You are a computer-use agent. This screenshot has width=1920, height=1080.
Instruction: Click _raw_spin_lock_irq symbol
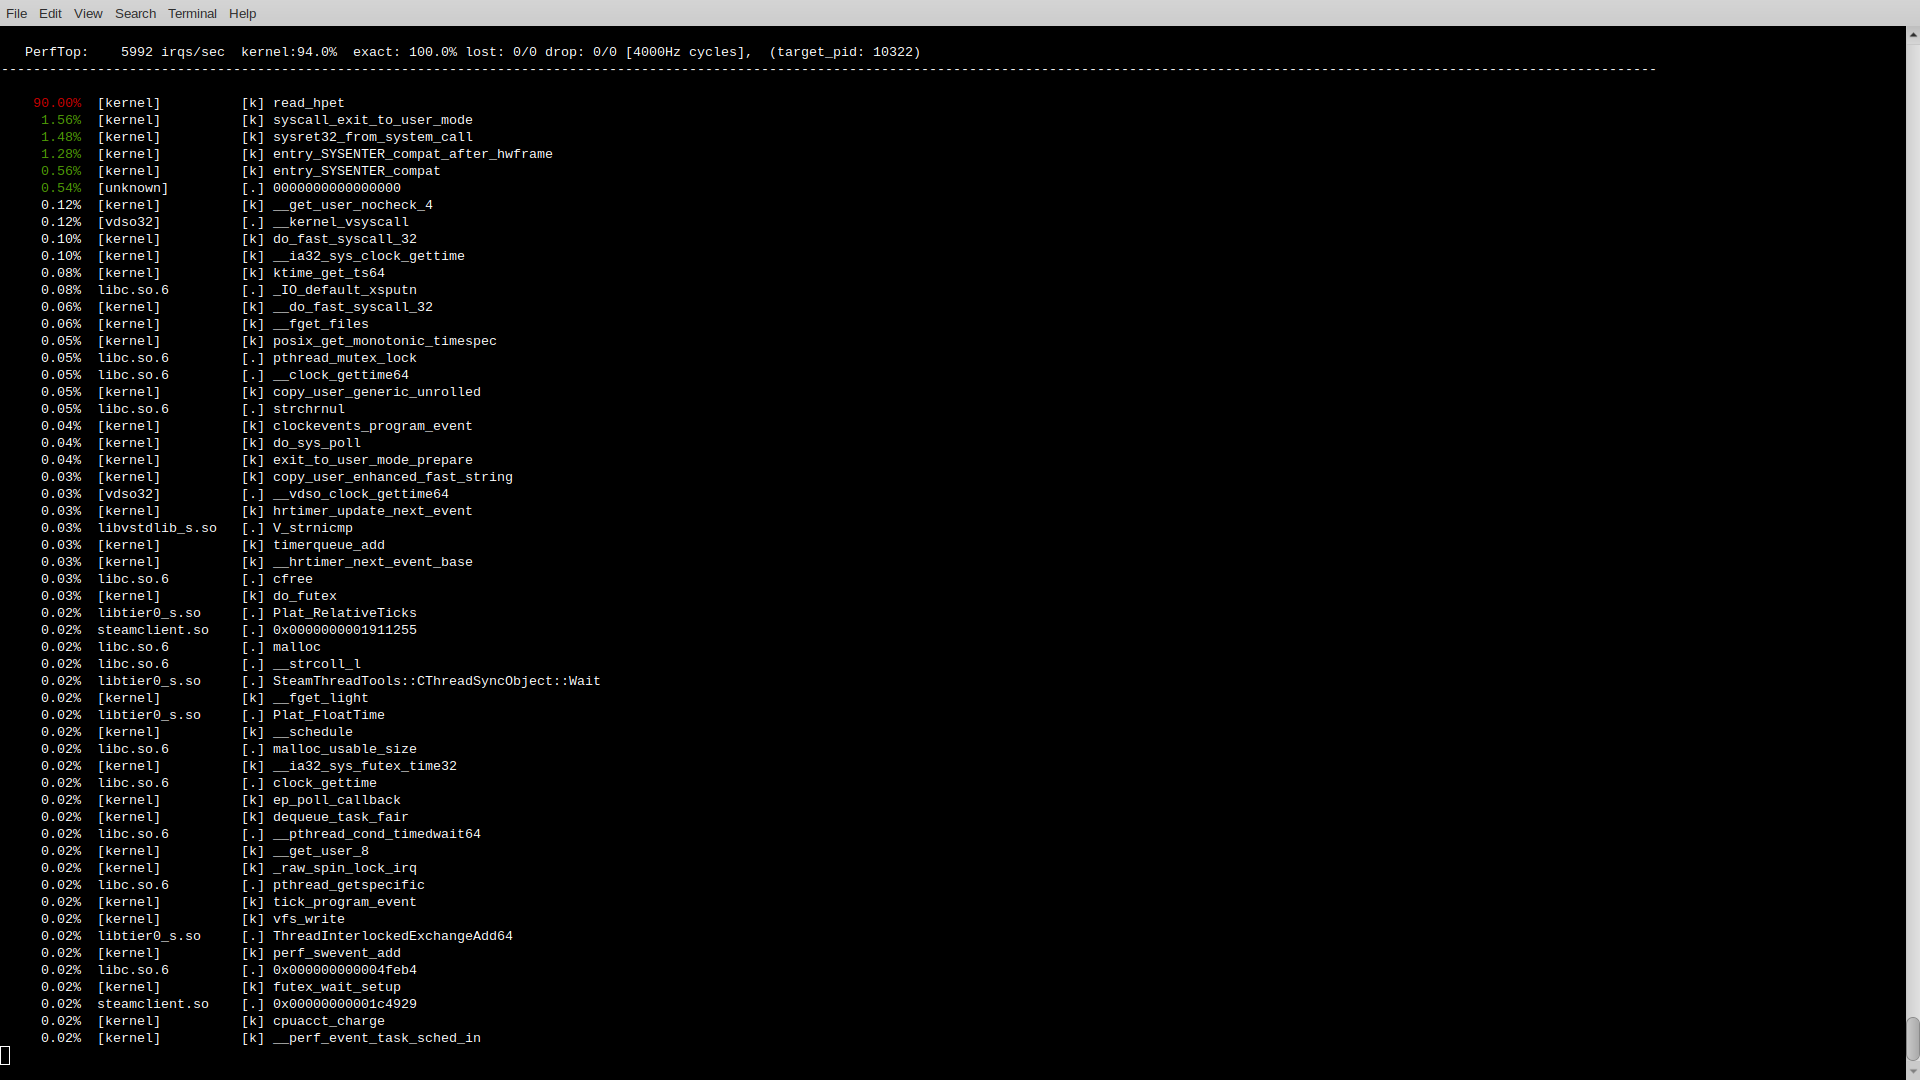click(344, 868)
